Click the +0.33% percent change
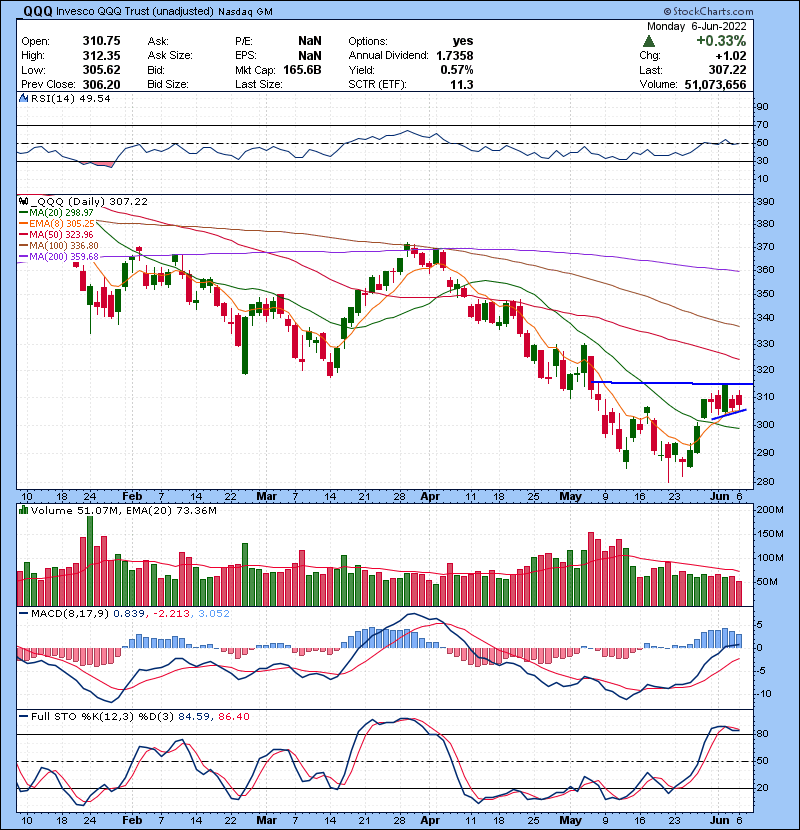The width and height of the screenshot is (800, 830). pyautogui.click(x=721, y=41)
